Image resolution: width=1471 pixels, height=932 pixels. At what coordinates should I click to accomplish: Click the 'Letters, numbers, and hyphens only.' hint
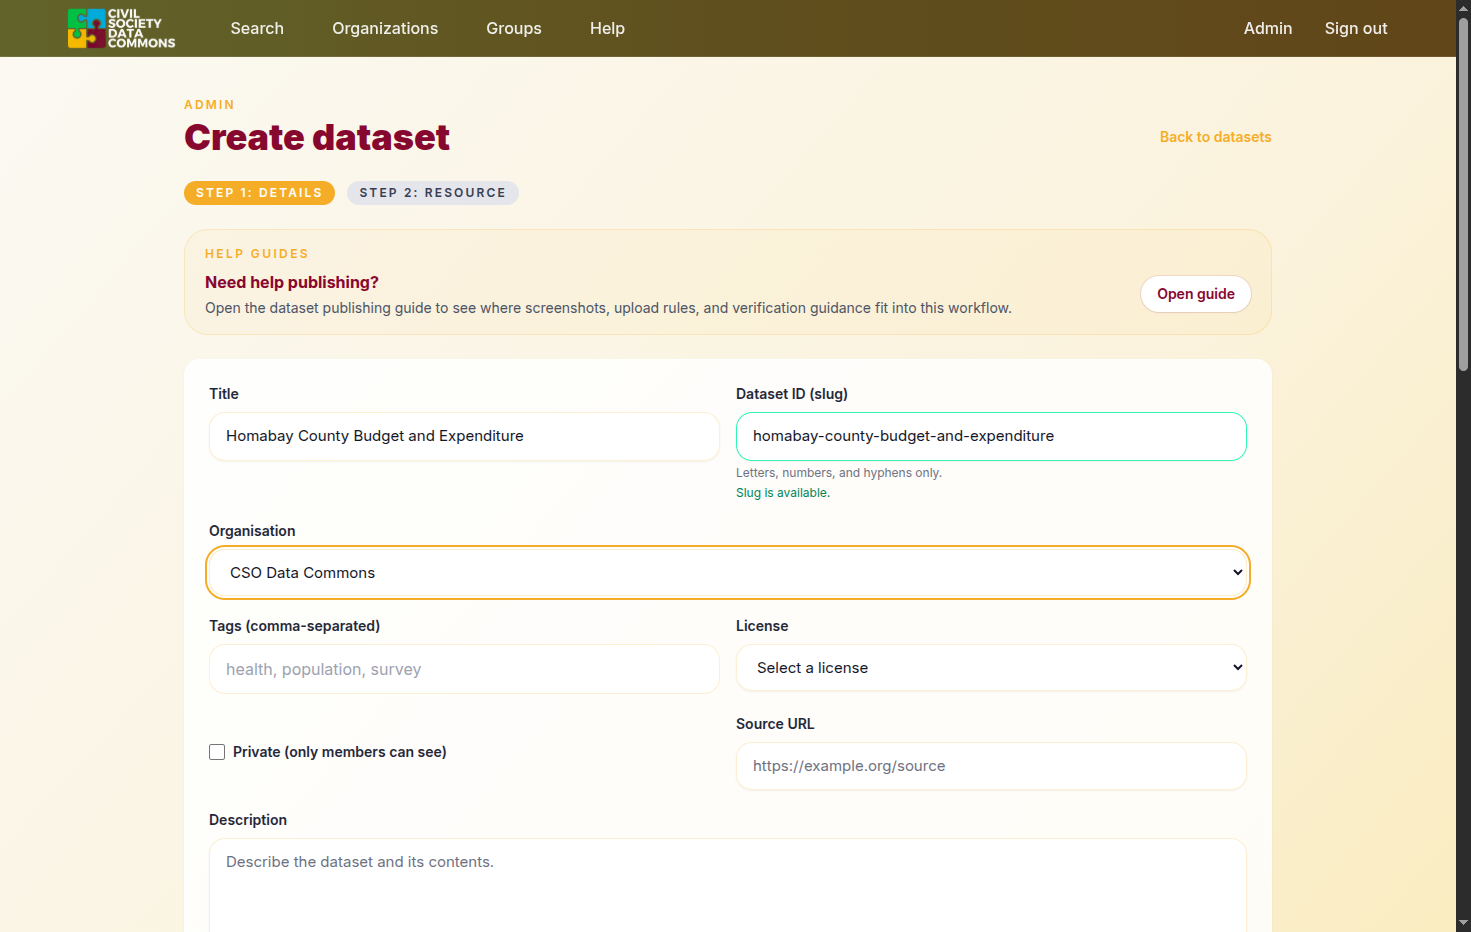[x=839, y=473]
